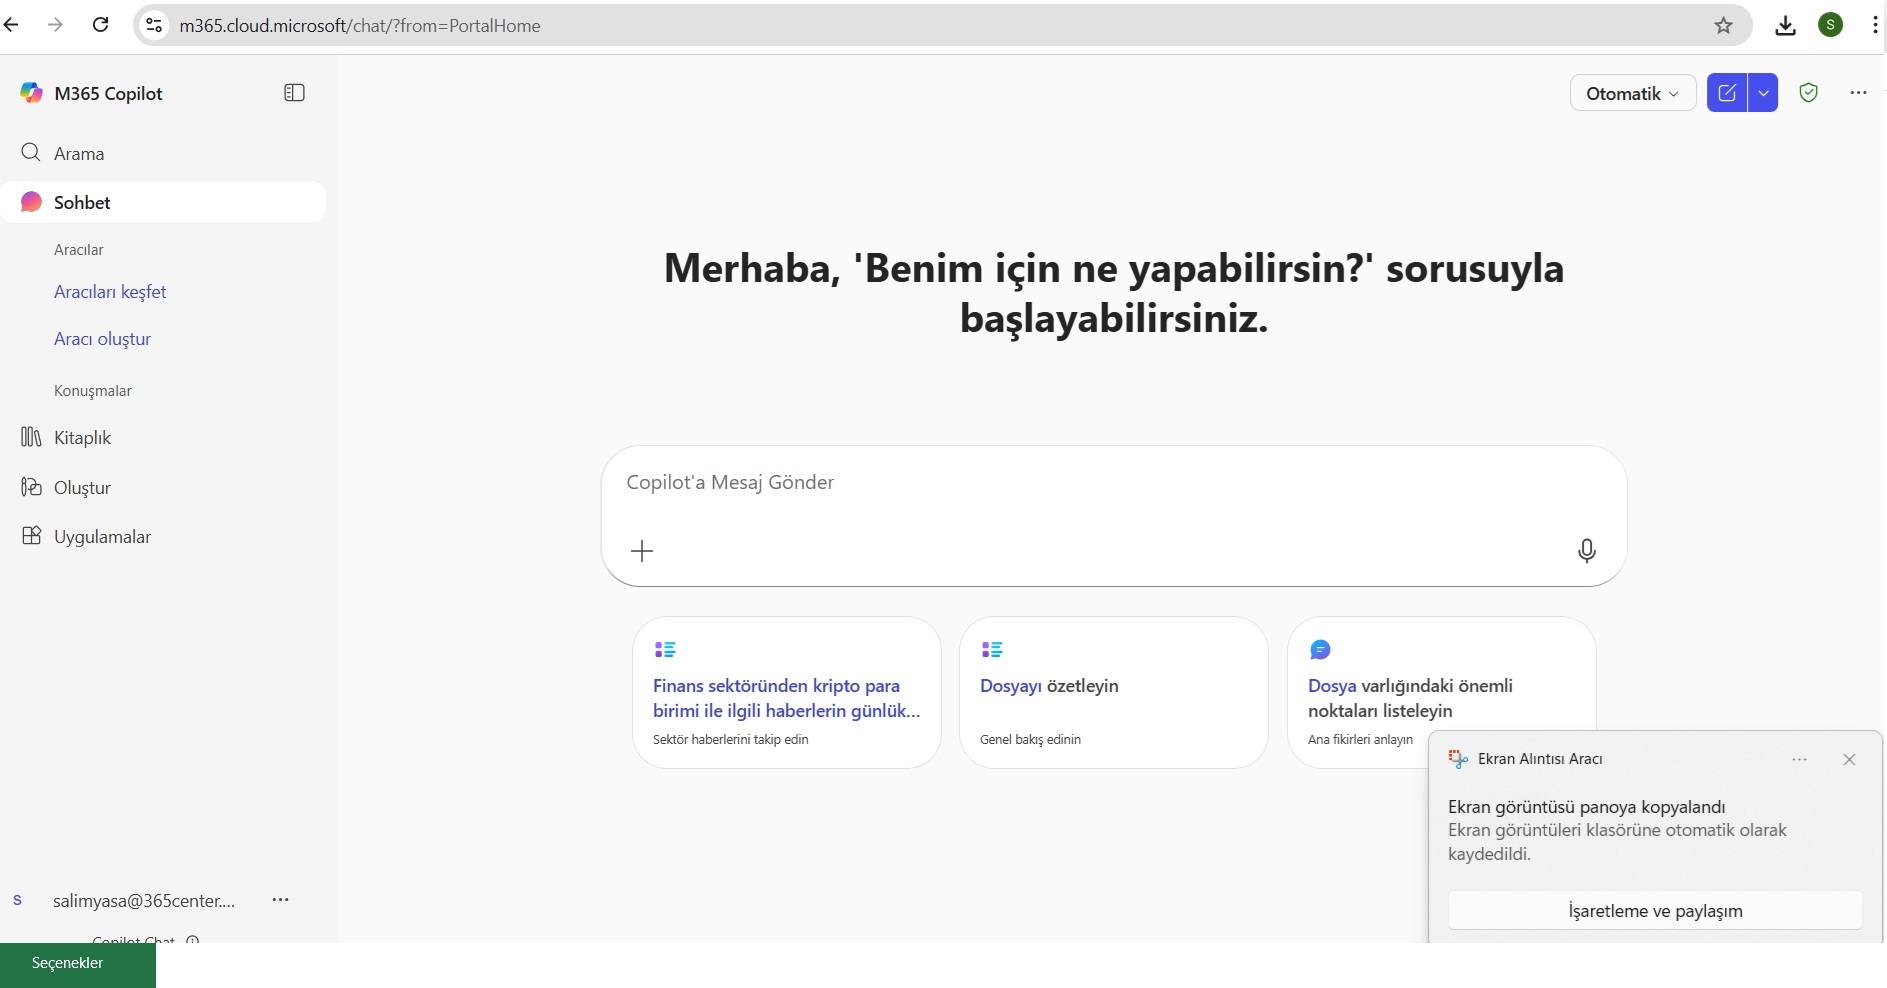Collapse the sidebar with the panel icon
This screenshot has height=988, width=1887.
[294, 93]
